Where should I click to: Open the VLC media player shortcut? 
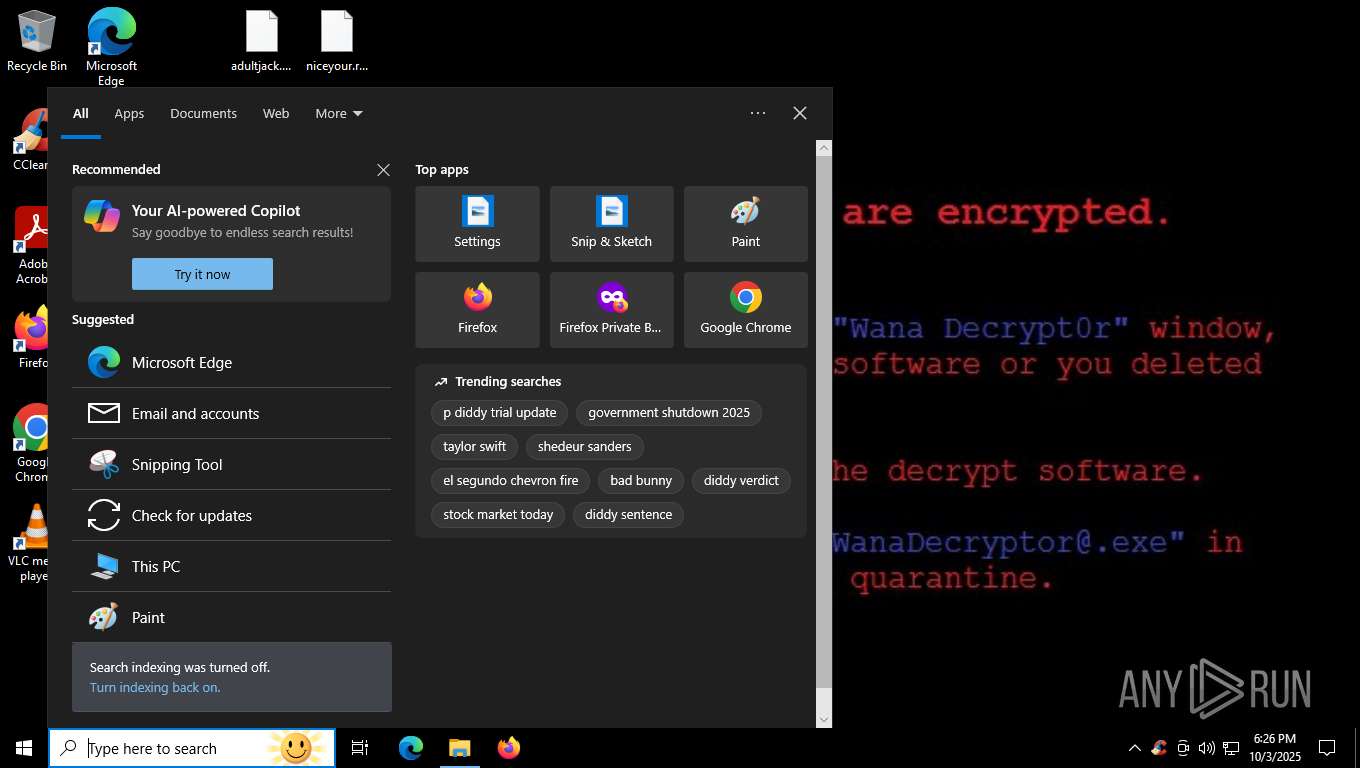click(33, 542)
